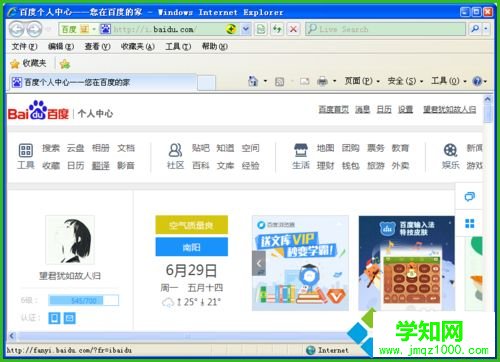Click the 云盘 link
This screenshot has width=500, height=362.
pyautogui.click(x=75, y=148)
